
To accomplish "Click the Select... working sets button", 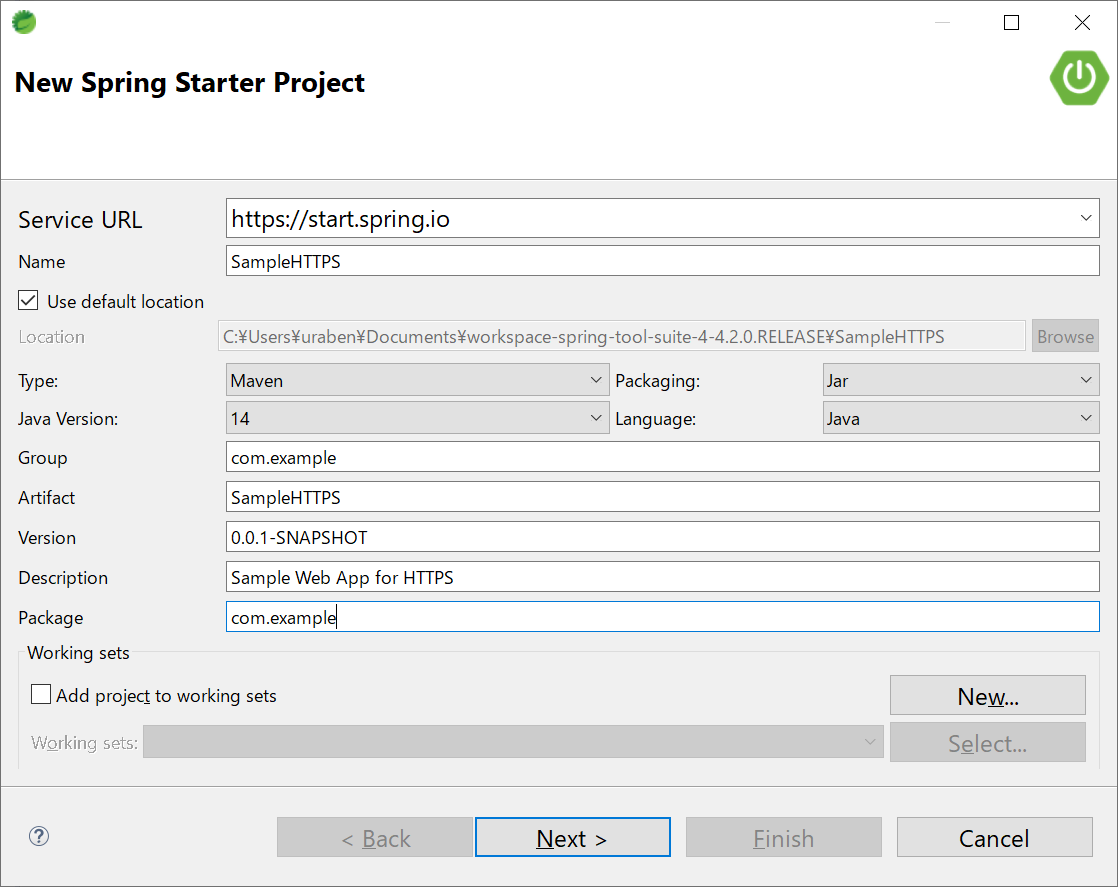I will 988,742.
